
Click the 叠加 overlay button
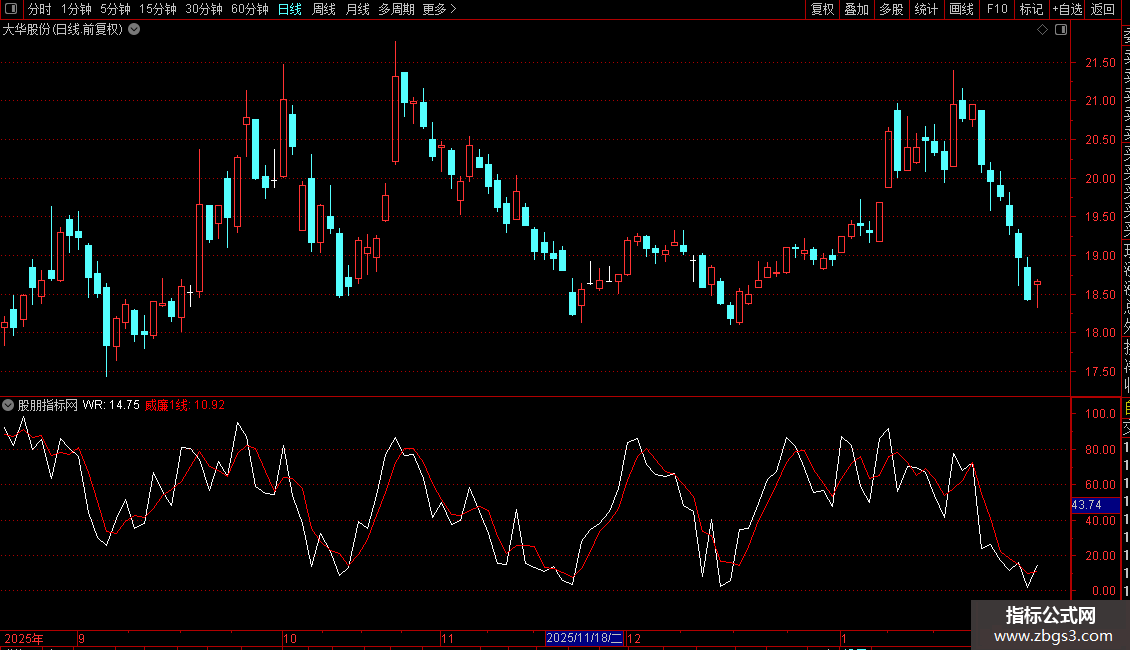coord(857,9)
